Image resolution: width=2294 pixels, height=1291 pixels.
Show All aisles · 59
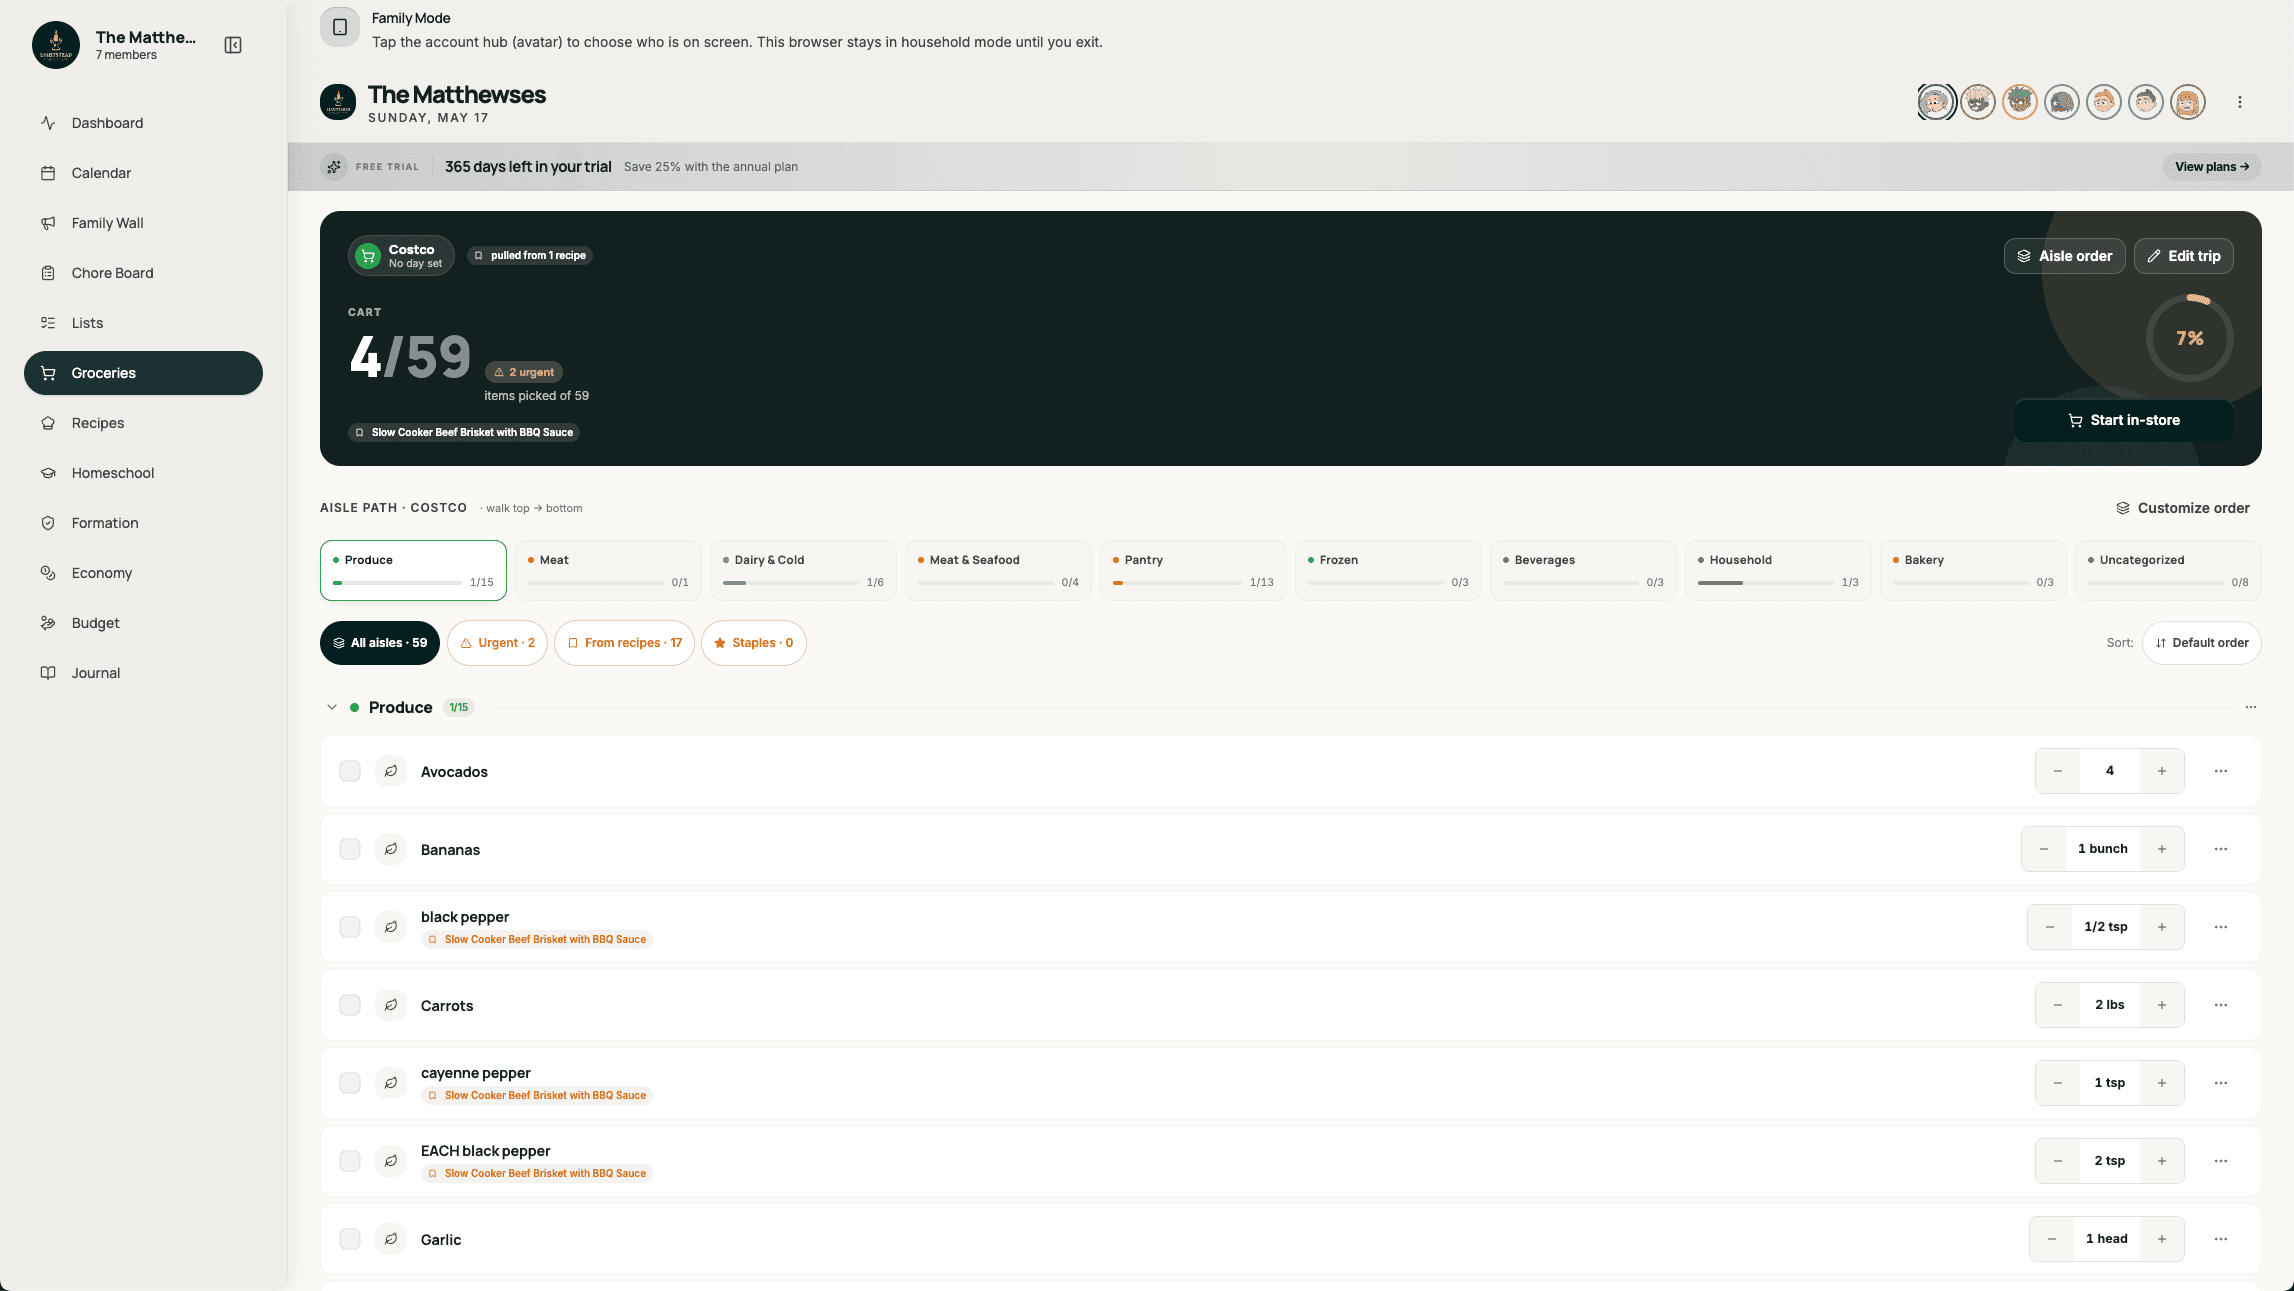pos(380,643)
